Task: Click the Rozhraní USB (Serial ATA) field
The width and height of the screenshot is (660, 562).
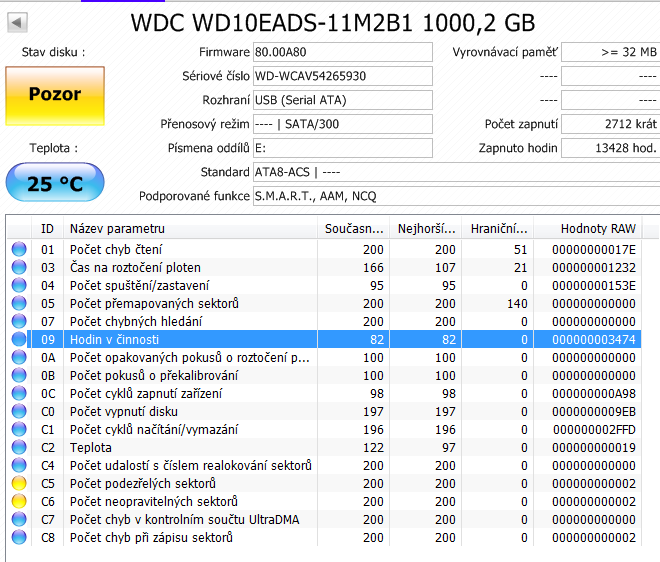Action: tap(343, 100)
